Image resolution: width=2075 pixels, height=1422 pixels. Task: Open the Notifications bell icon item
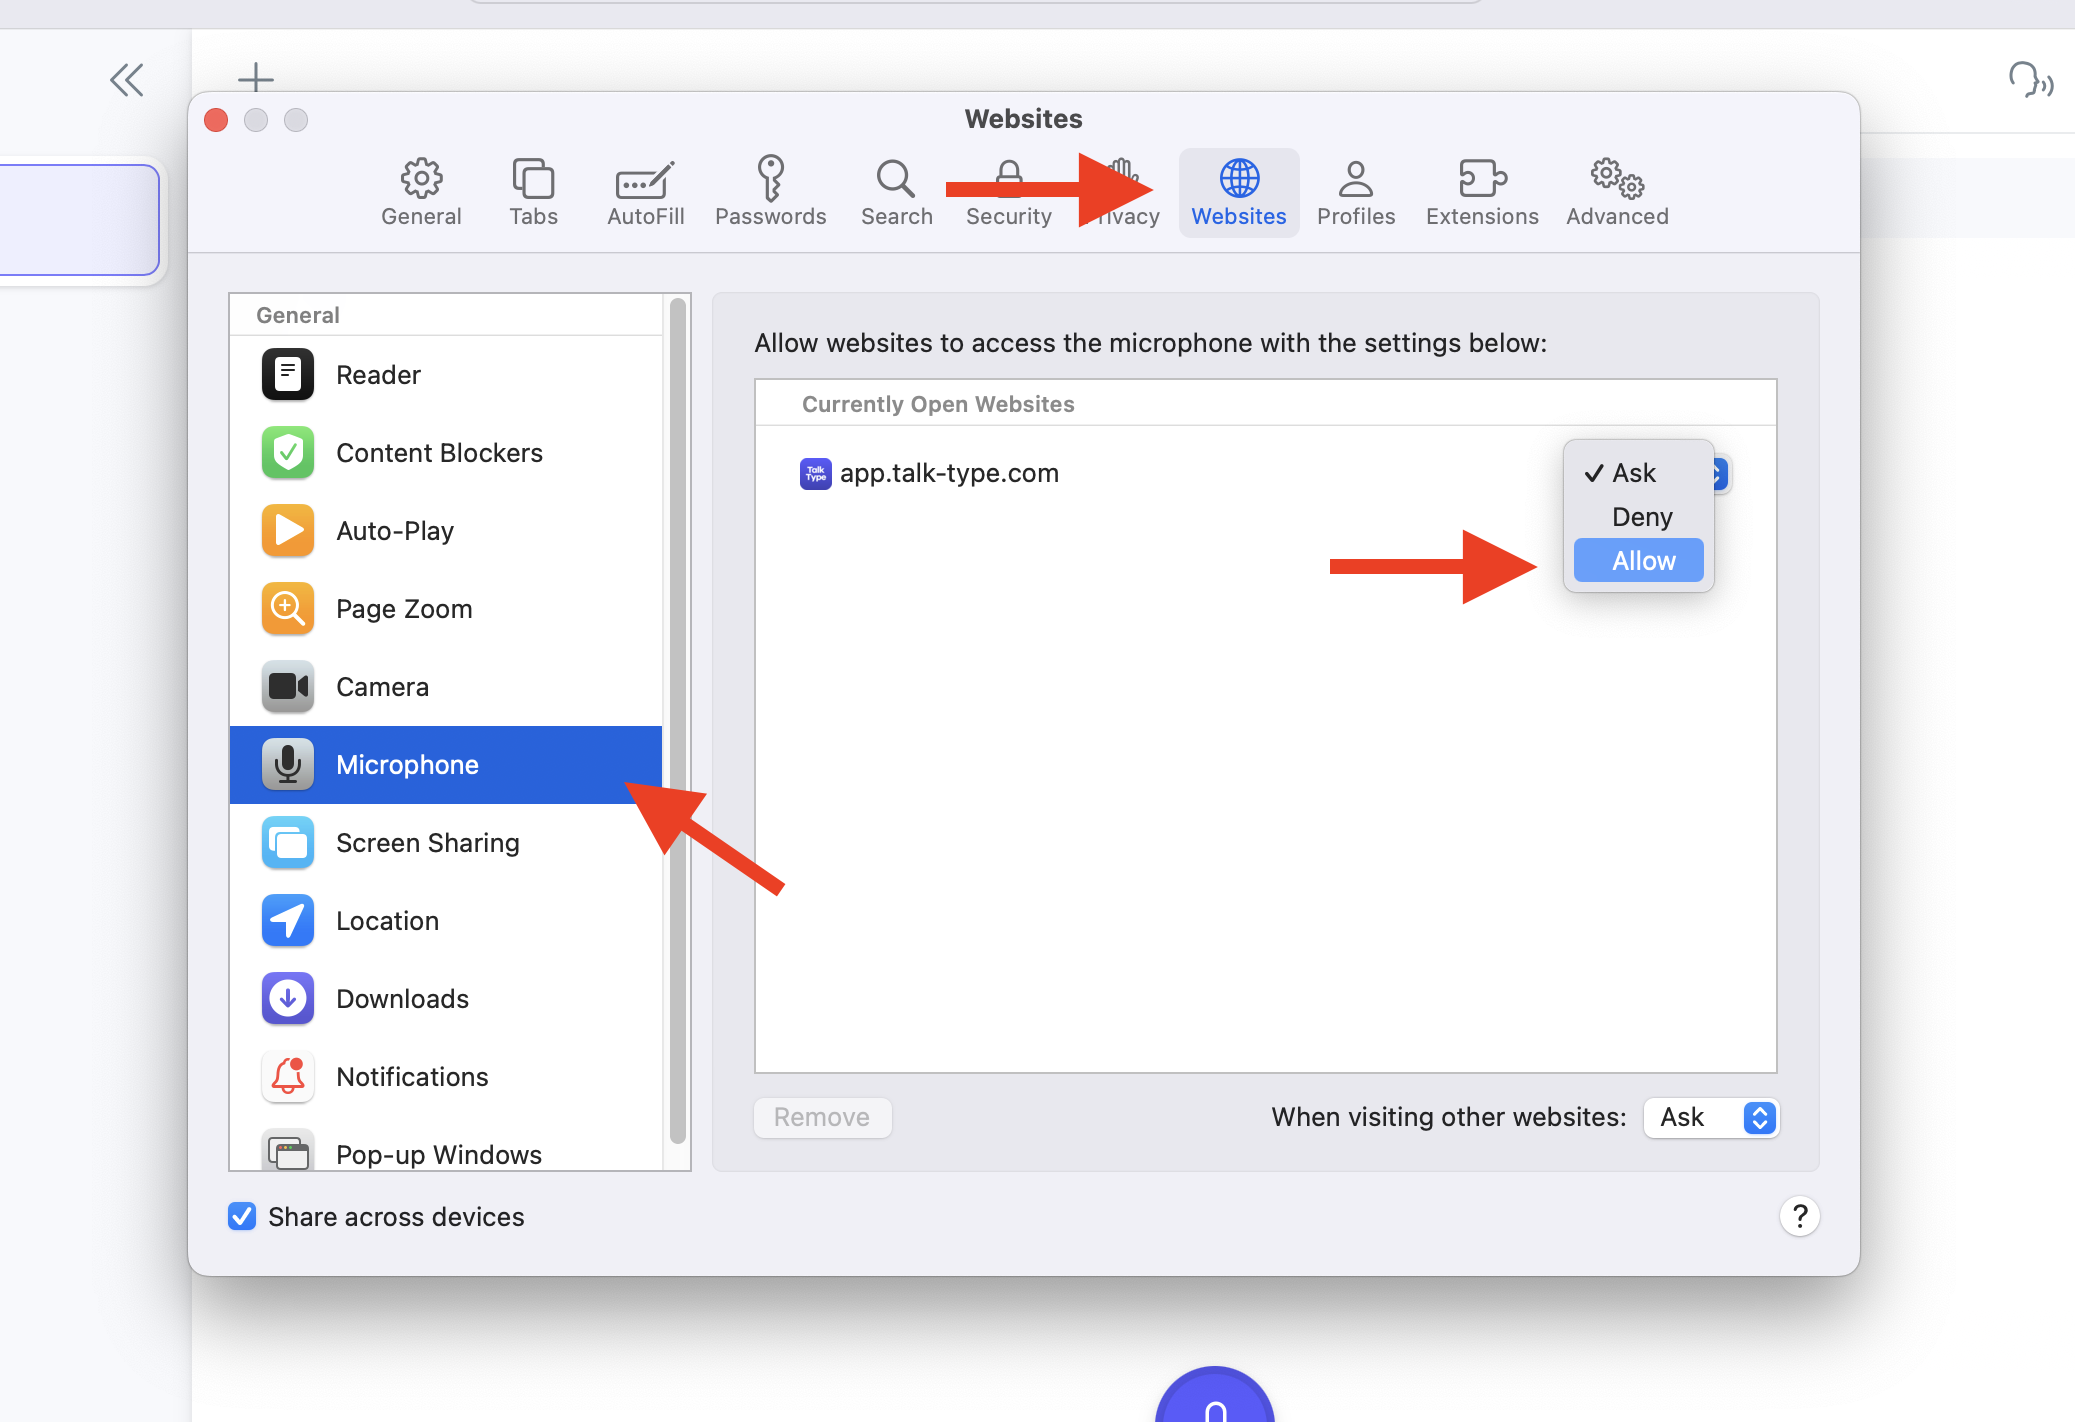pos(288,1077)
